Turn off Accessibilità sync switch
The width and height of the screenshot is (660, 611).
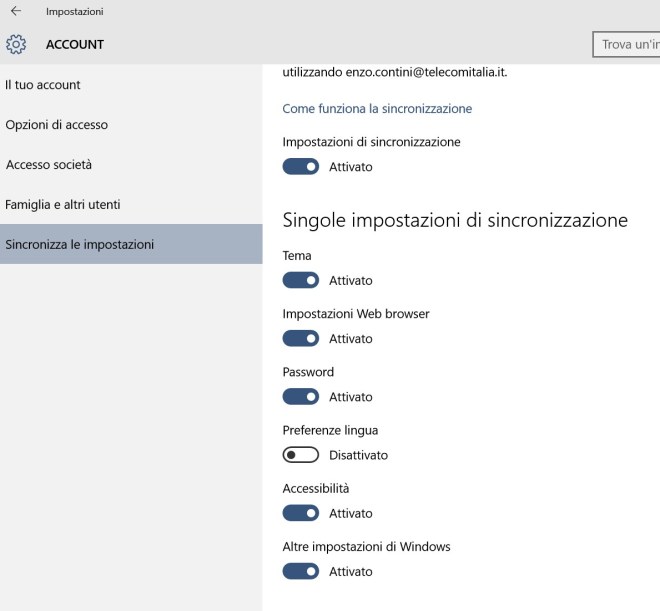click(x=301, y=513)
